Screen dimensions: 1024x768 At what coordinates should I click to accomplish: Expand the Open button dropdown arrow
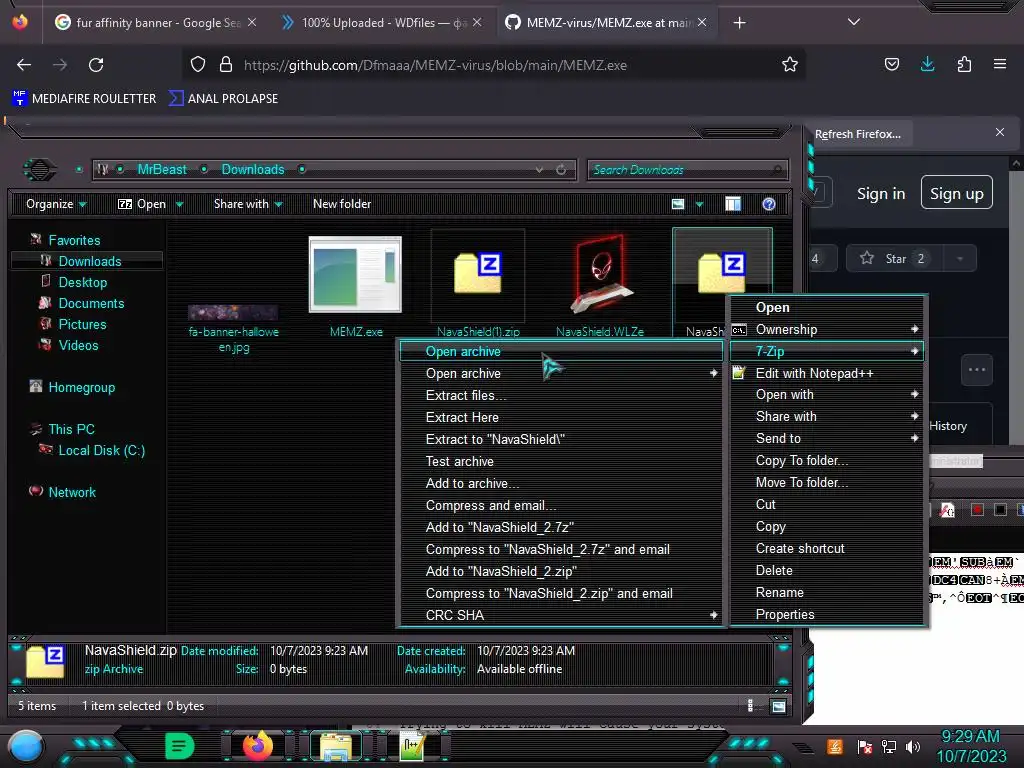179,205
